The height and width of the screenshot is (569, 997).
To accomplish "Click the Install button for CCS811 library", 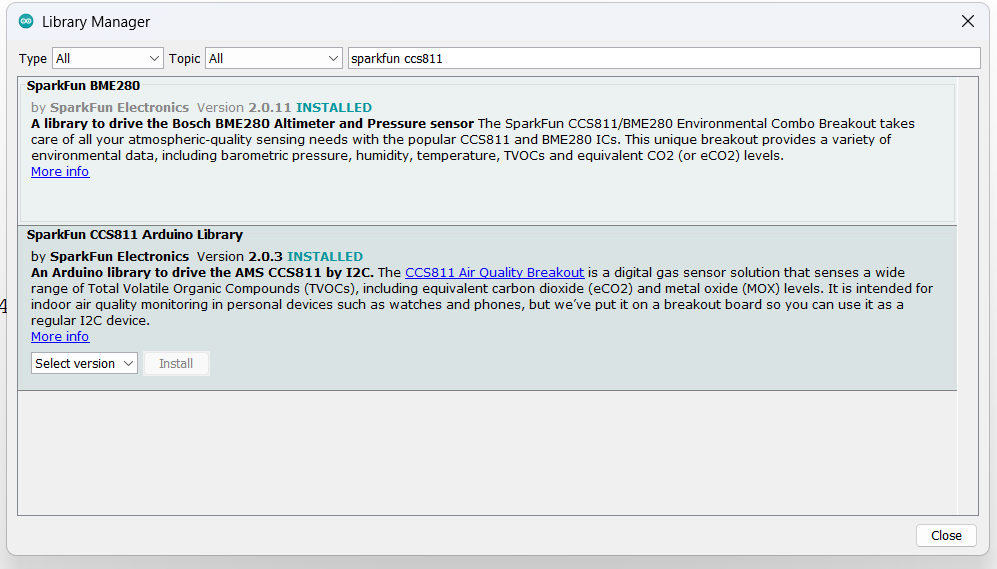I will pos(176,364).
